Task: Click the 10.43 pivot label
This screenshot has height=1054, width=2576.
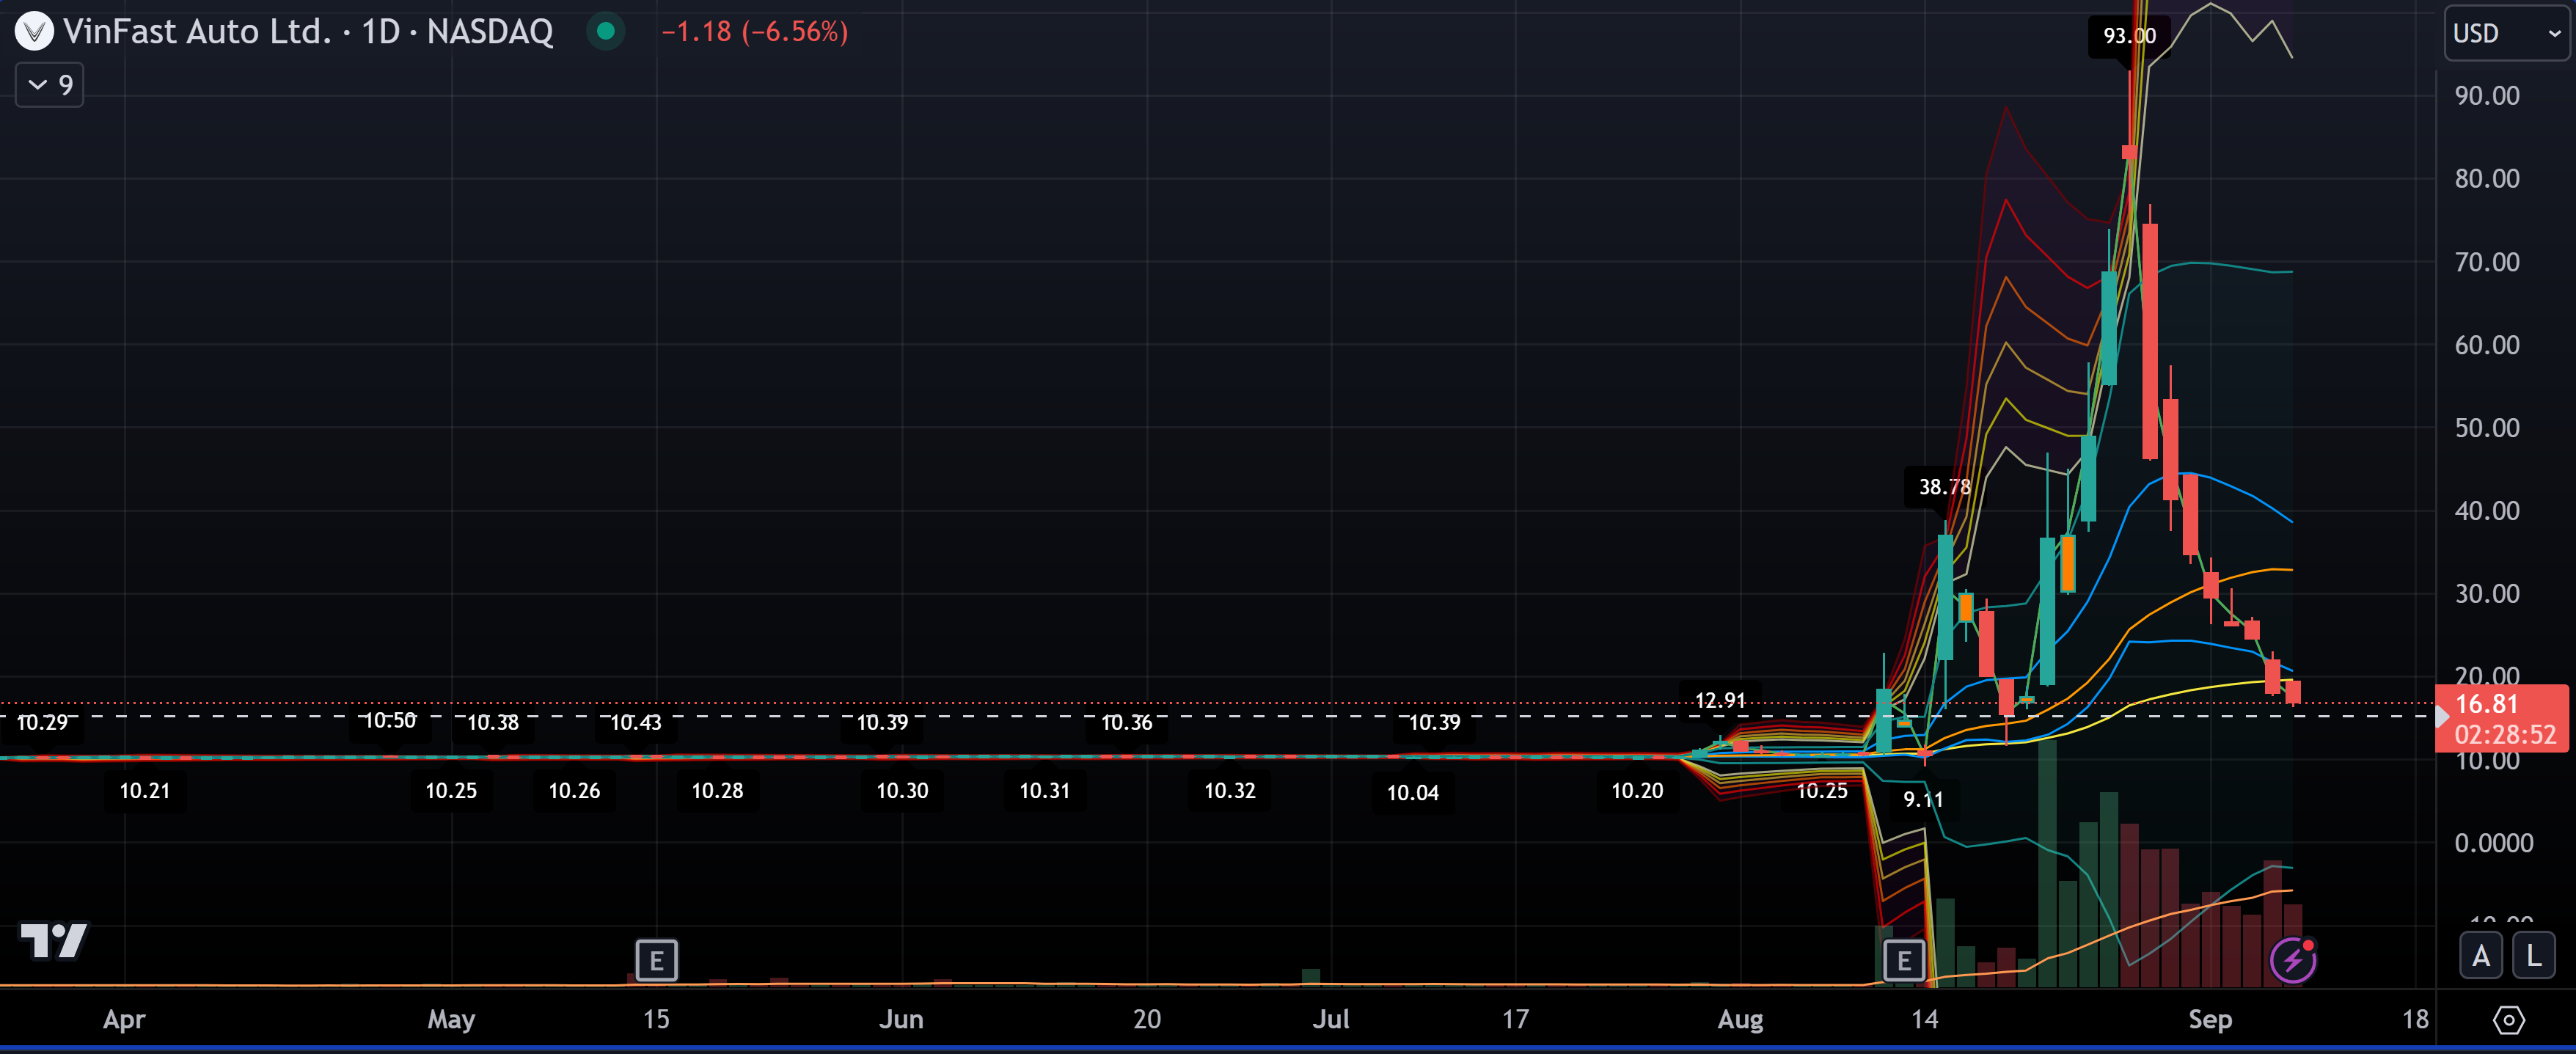Action: pos(636,722)
